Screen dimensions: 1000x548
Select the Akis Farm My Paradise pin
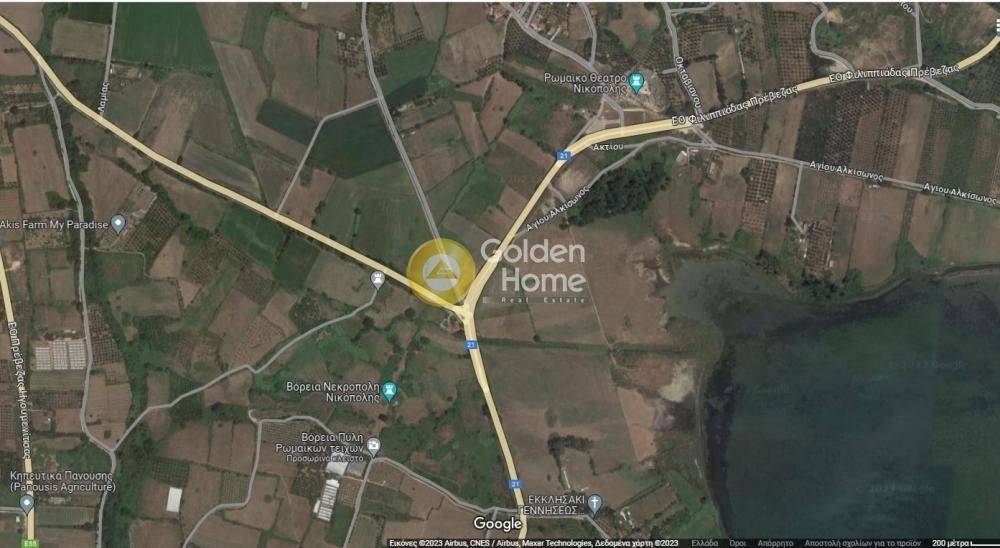[117, 224]
